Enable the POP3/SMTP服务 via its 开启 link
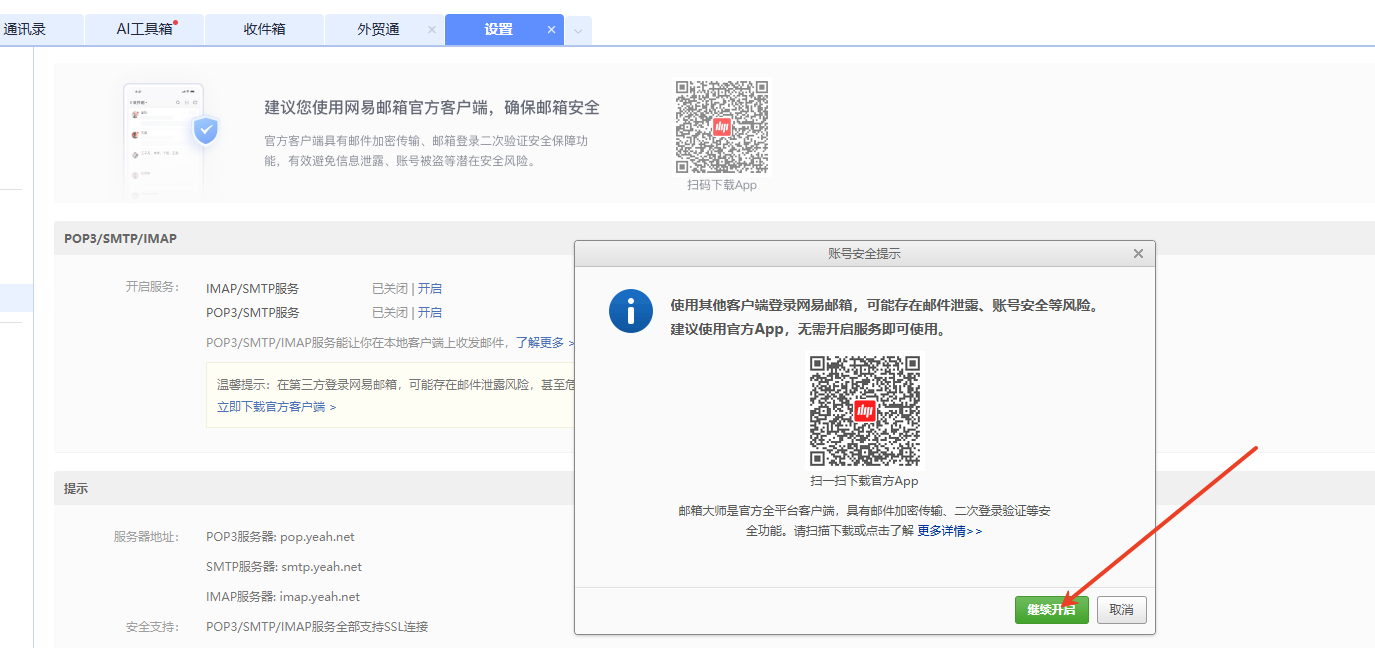Image resolution: width=1375 pixels, height=648 pixels. [x=430, y=312]
